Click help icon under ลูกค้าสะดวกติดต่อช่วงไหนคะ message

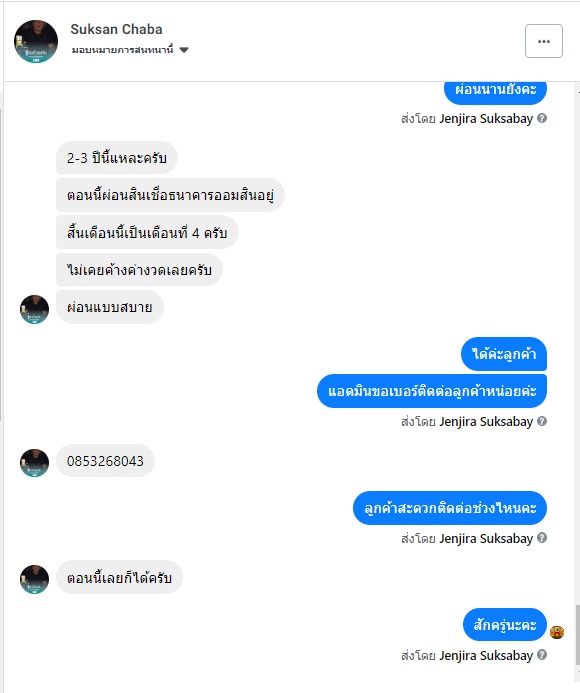coord(542,538)
